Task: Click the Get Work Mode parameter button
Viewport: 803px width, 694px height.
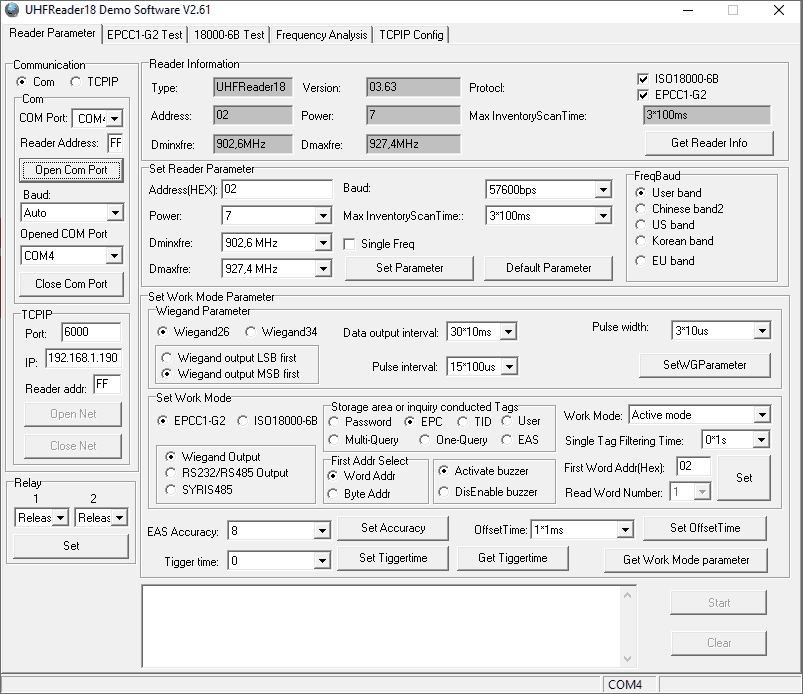Action: tap(686, 559)
